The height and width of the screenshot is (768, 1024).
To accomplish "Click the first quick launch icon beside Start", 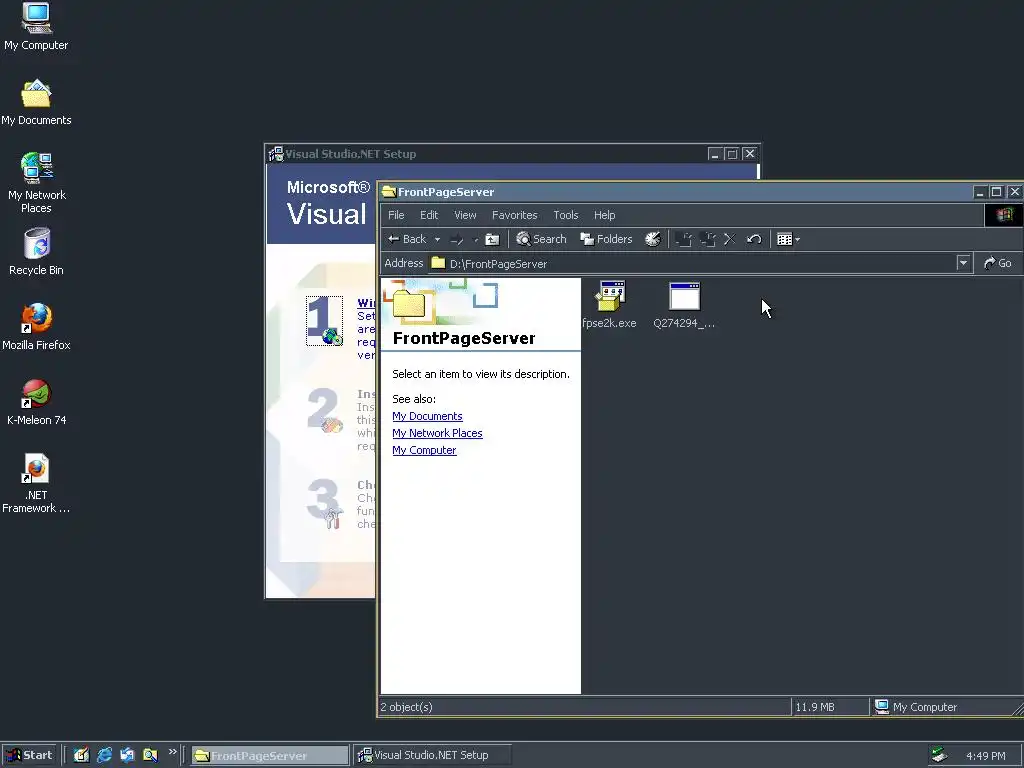I will tap(81, 755).
